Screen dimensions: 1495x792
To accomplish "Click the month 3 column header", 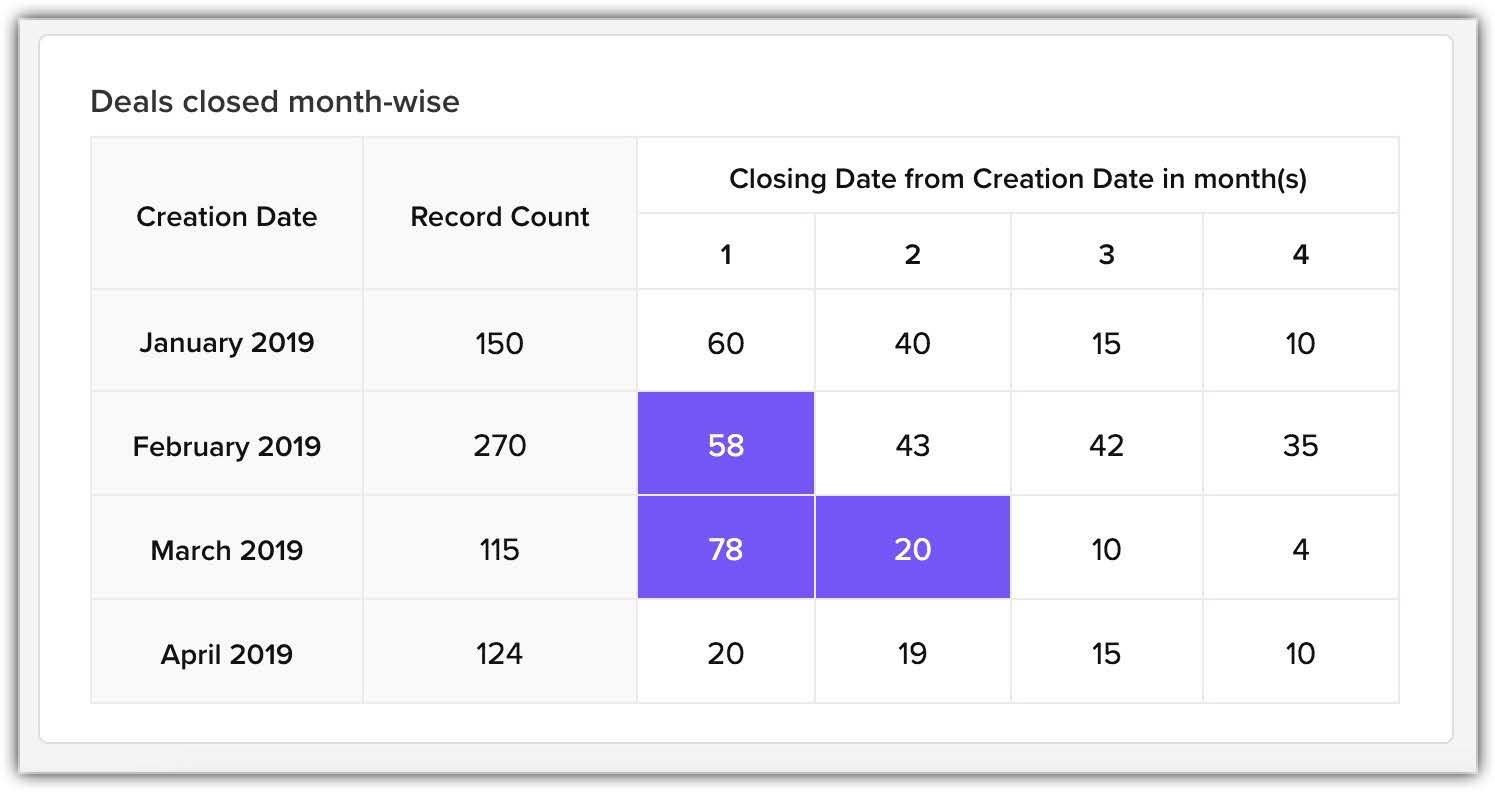I will (1106, 254).
